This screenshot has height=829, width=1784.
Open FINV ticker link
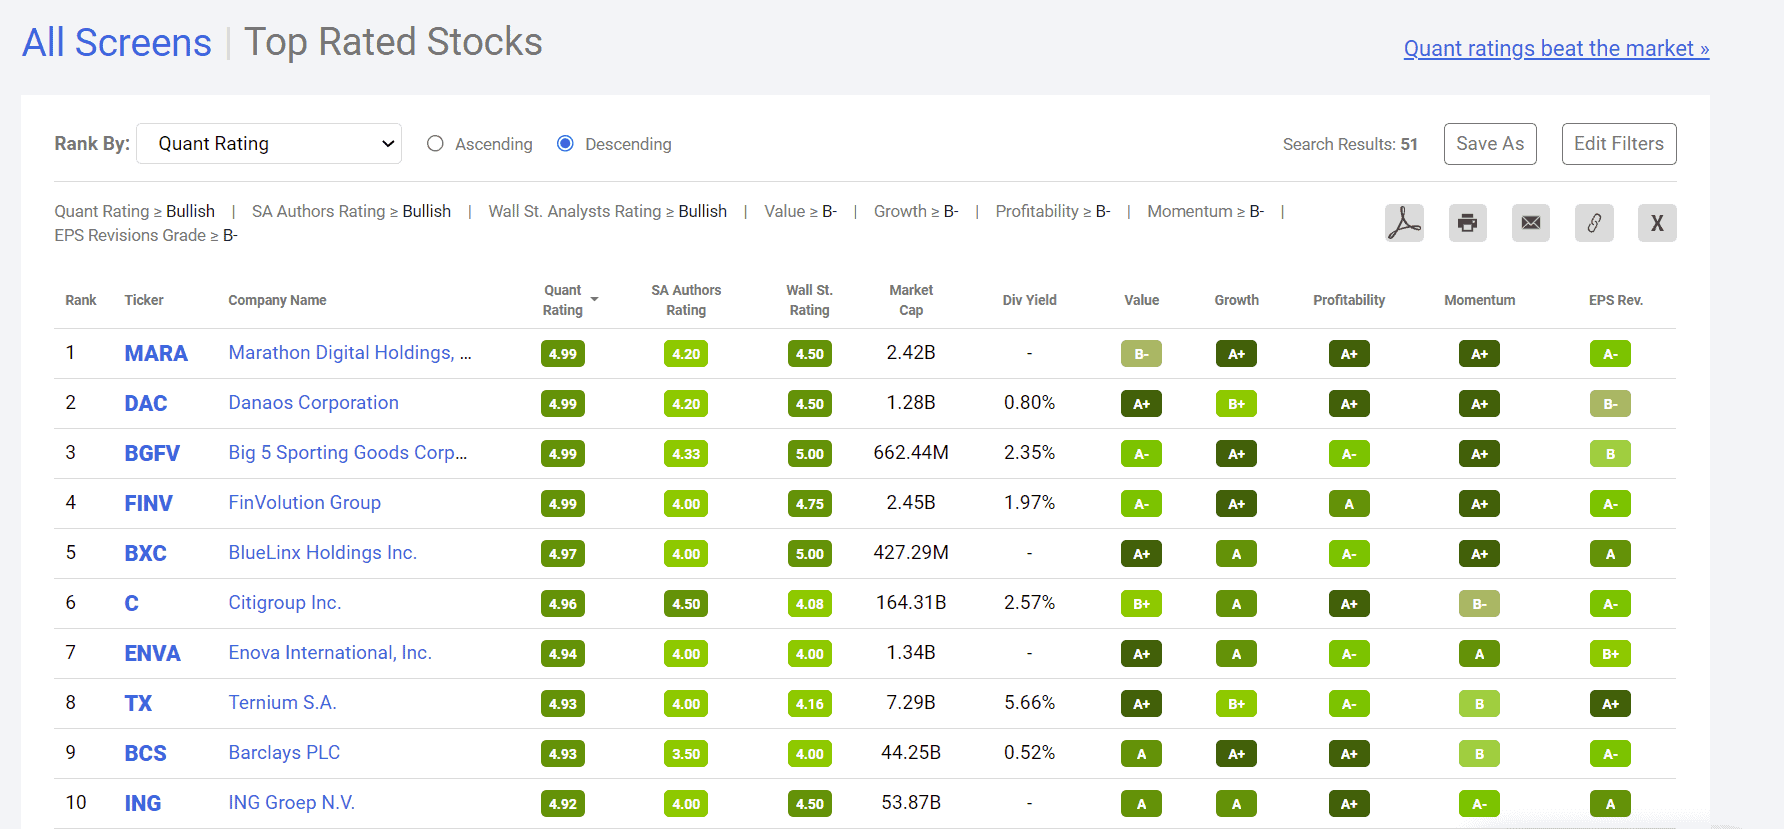click(148, 503)
